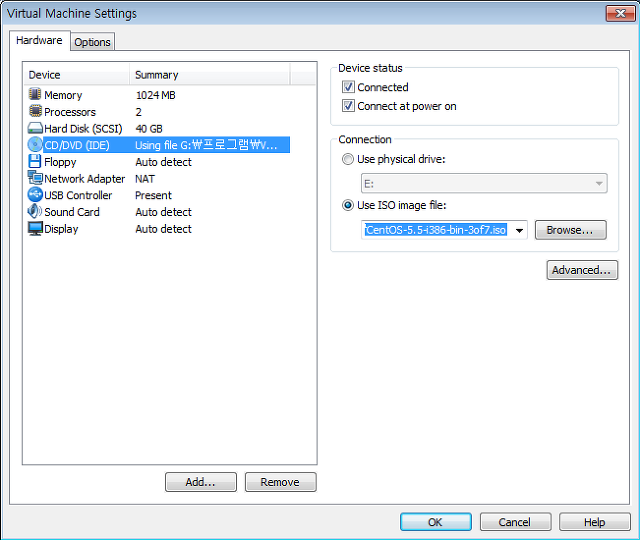Viewport: 640px width, 540px height.
Task: Confirm settings with the OK button
Action: click(436, 522)
